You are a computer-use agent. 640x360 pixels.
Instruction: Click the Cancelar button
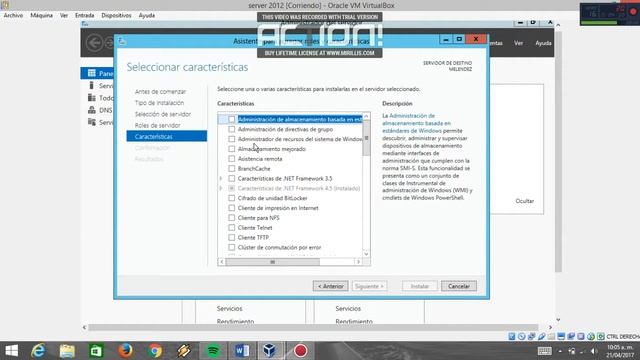click(x=459, y=286)
